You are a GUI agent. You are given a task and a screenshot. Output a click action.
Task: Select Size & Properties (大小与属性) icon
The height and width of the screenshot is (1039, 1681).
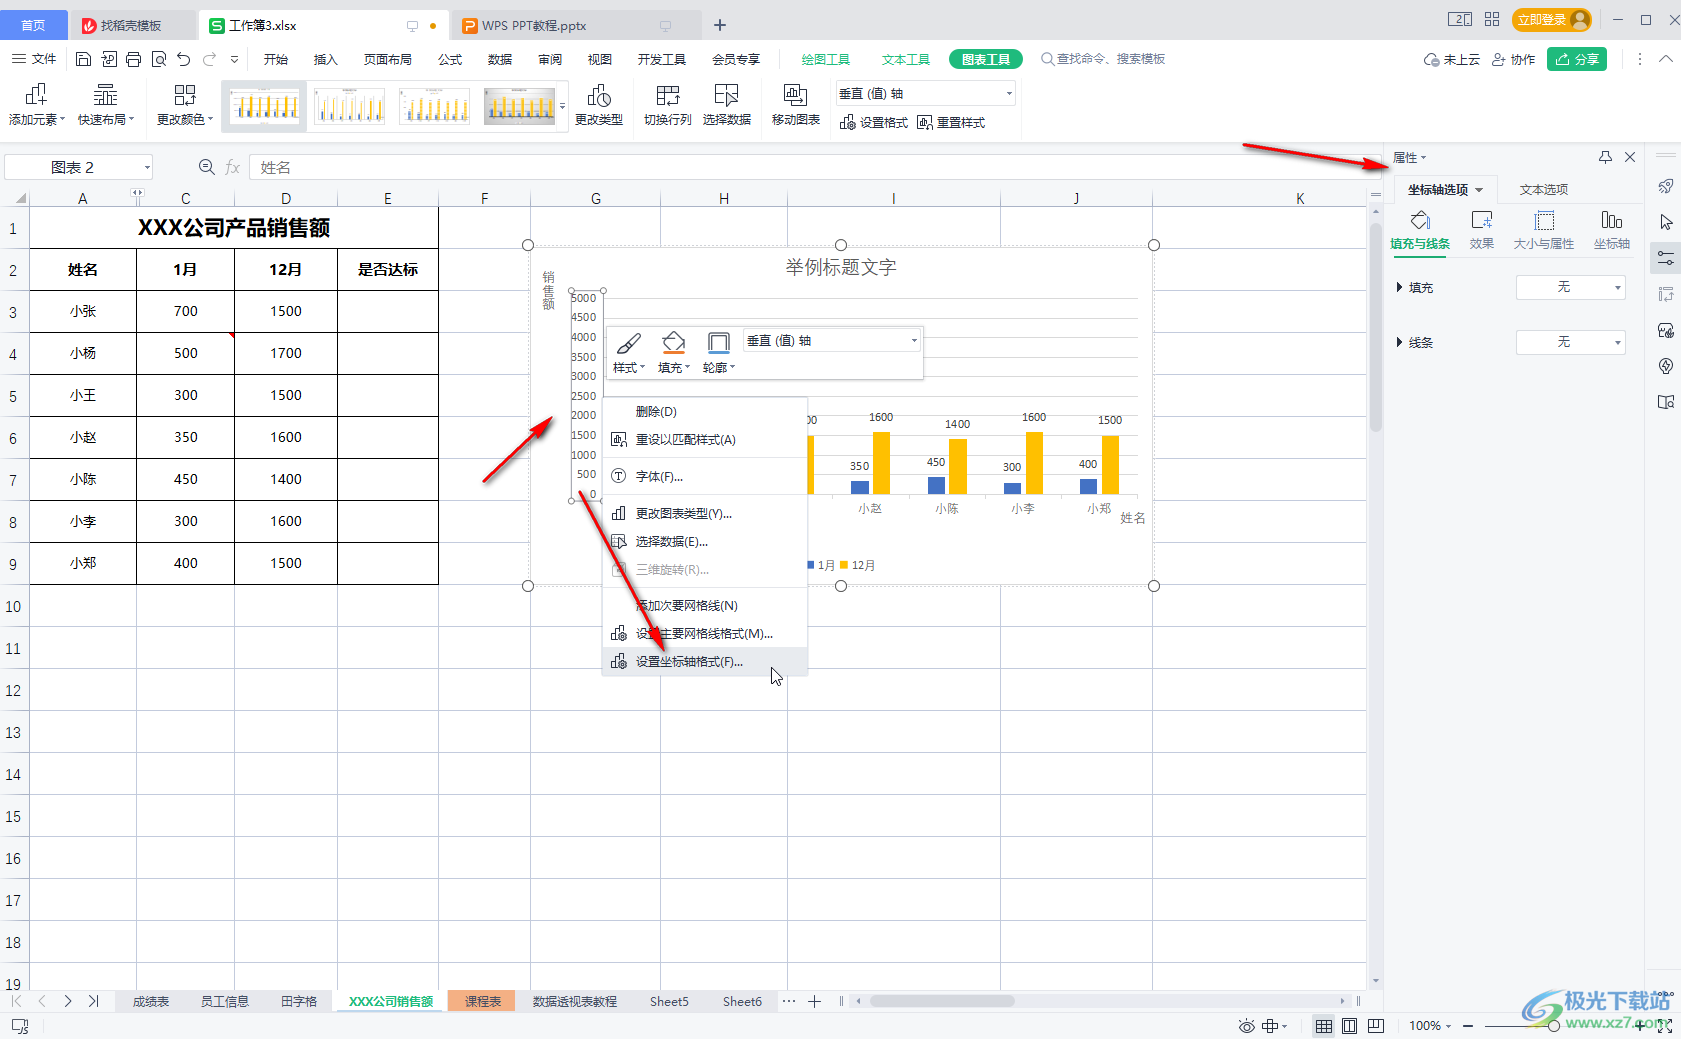[x=1544, y=230]
